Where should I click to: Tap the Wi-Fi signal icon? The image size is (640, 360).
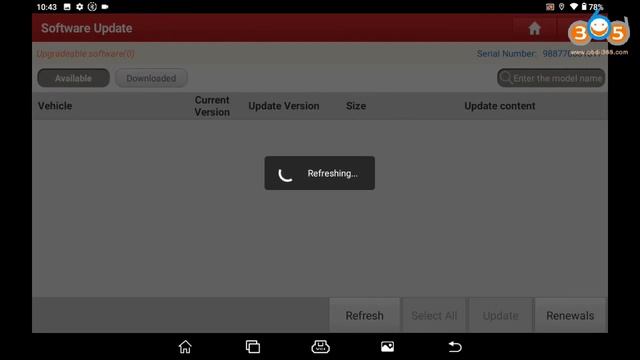click(x=574, y=7)
